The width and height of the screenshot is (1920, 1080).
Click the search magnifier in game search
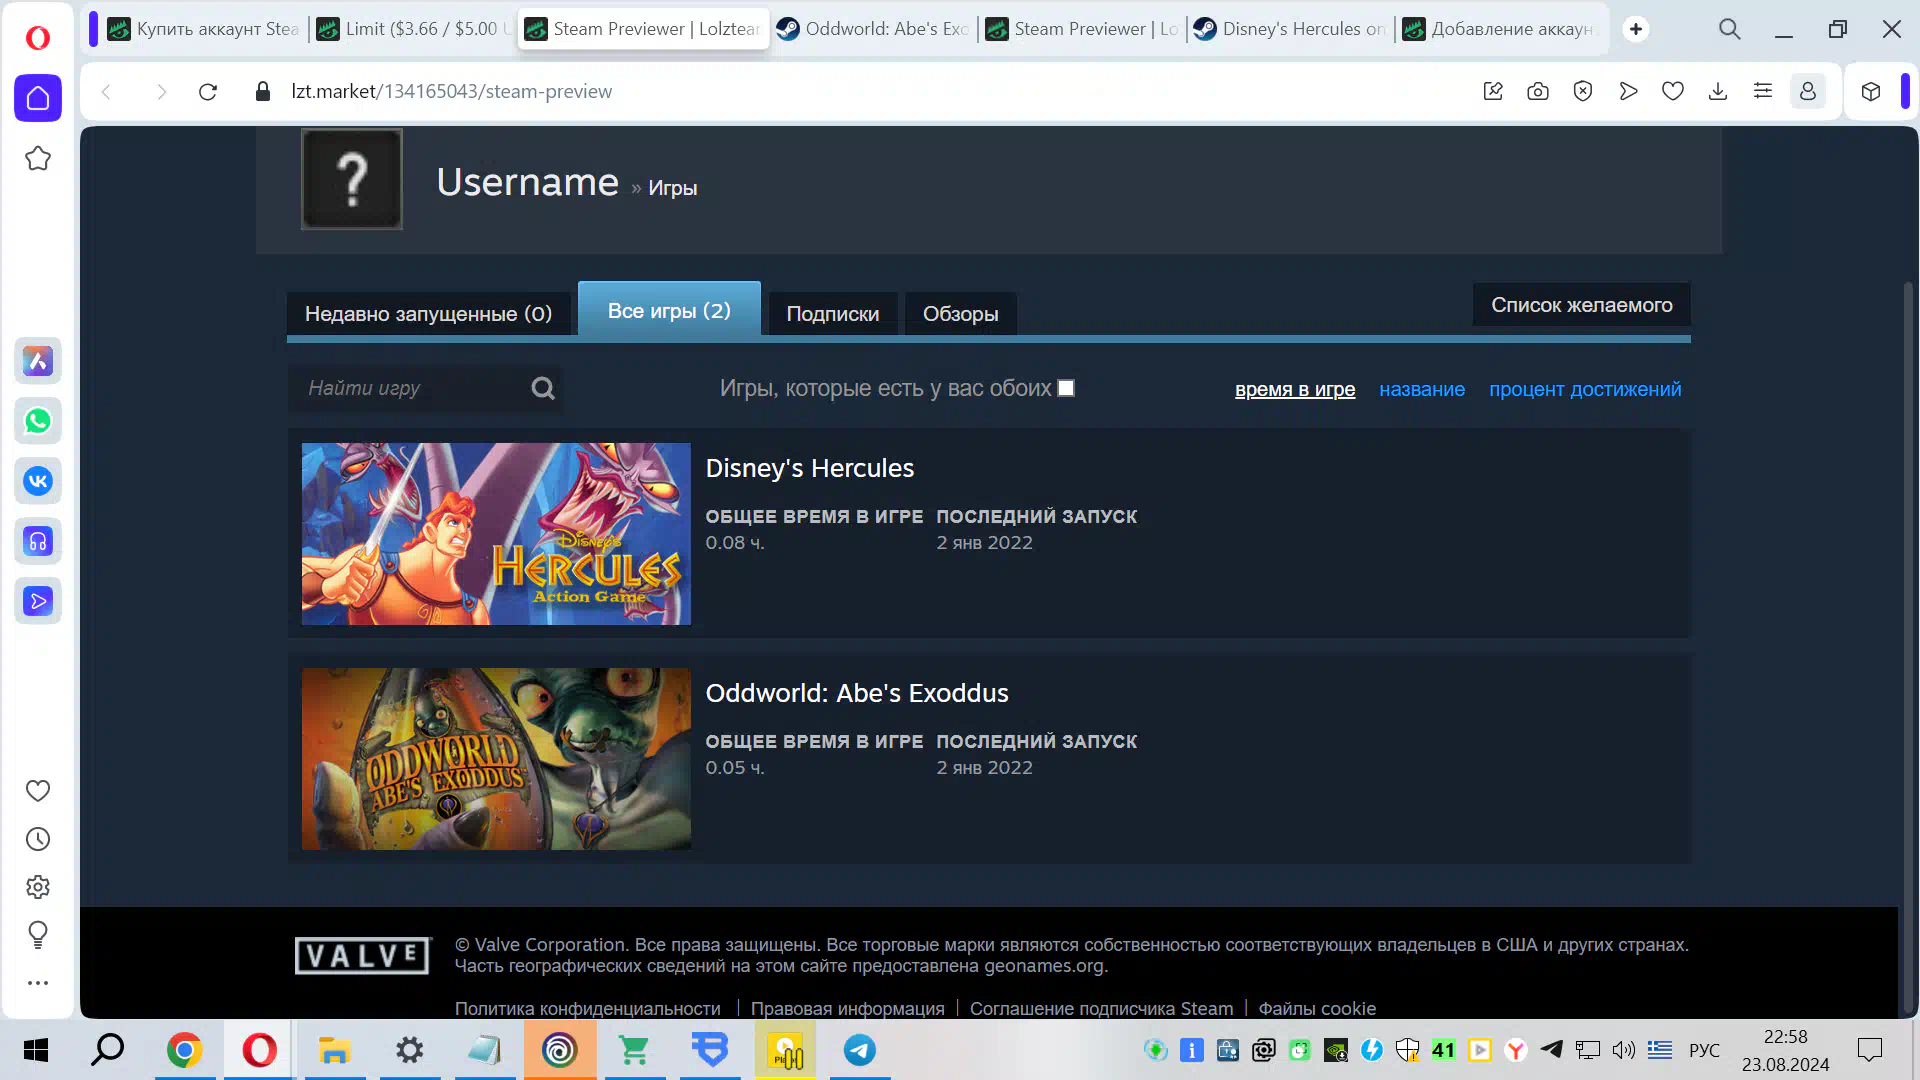pos(543,388)
